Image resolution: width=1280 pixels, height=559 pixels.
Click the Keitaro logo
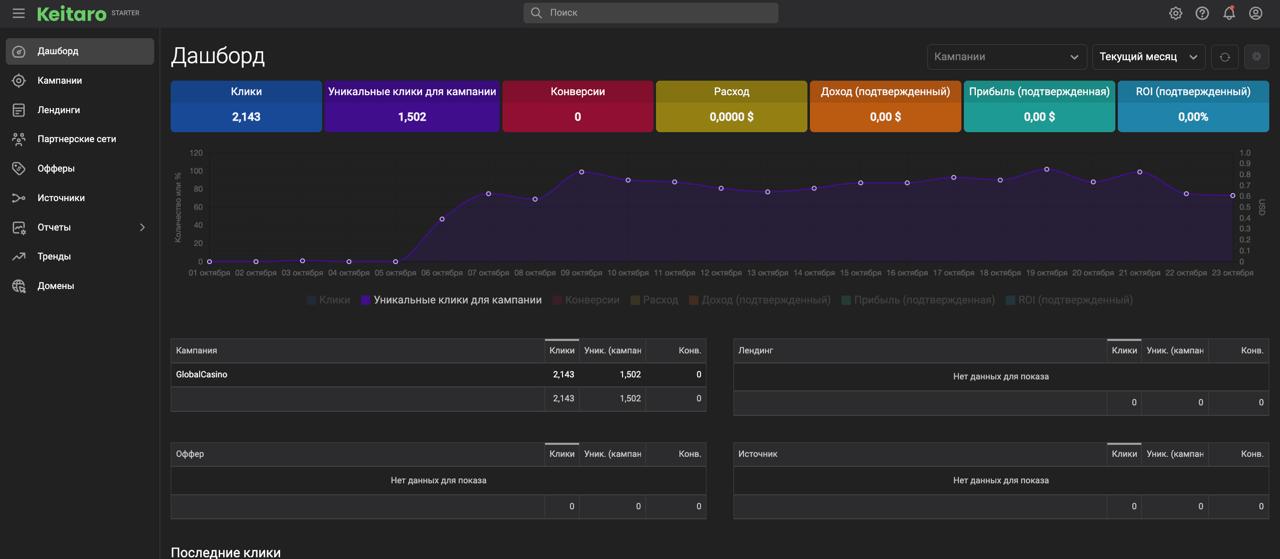[x=71, y=14]
